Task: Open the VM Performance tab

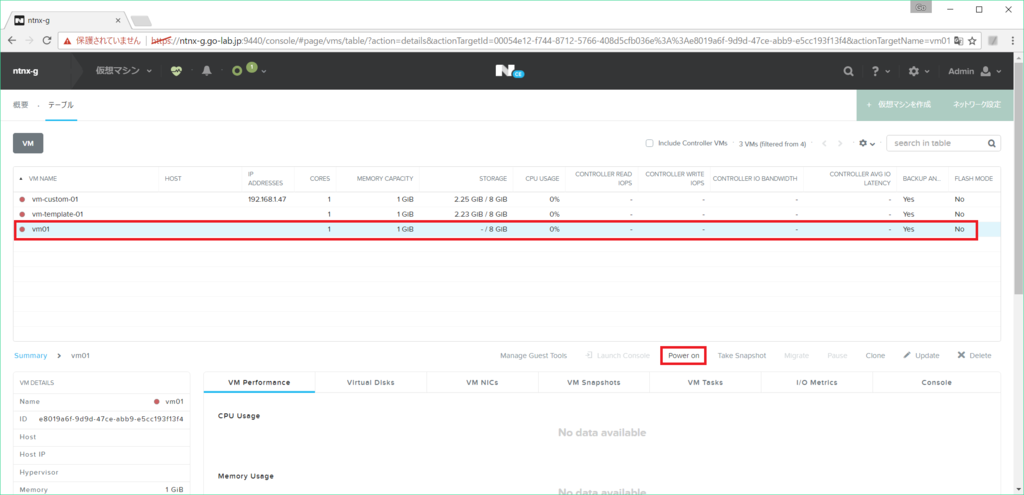Action: 259,382
